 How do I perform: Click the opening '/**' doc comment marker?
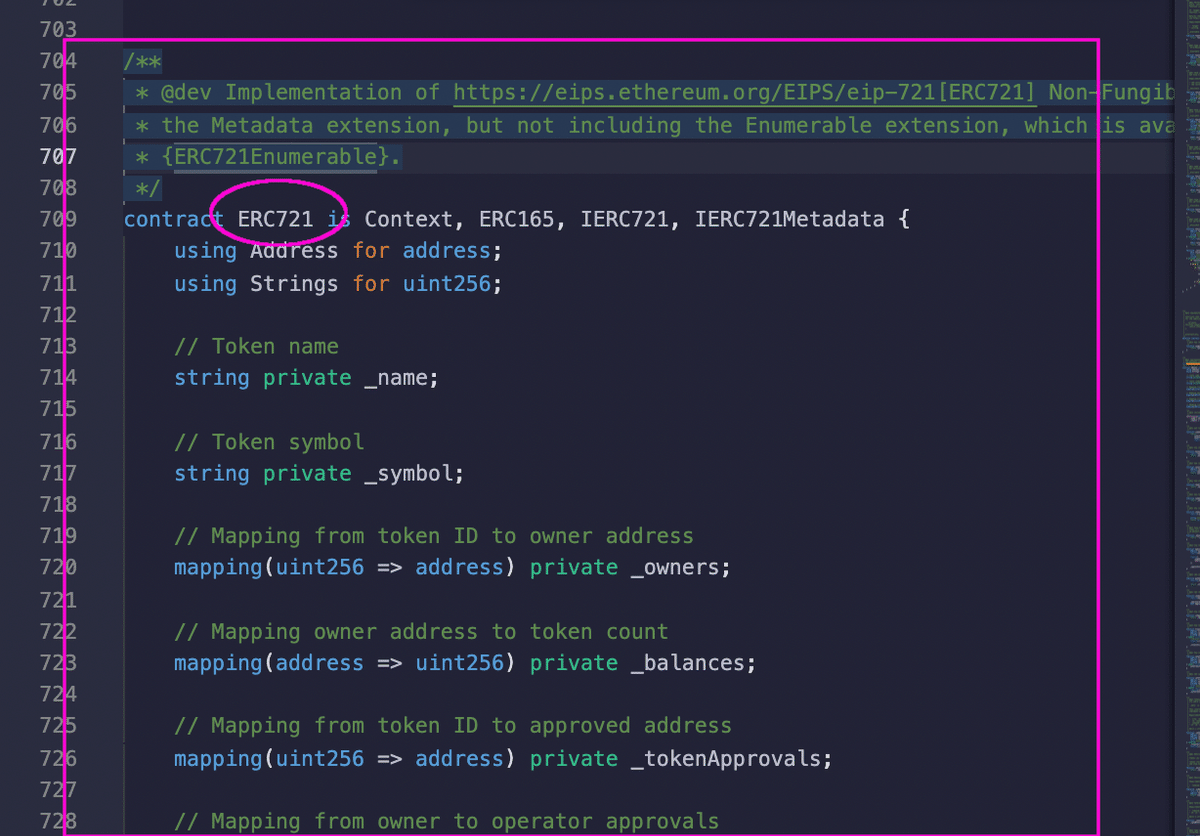click(x=142, y=61)
